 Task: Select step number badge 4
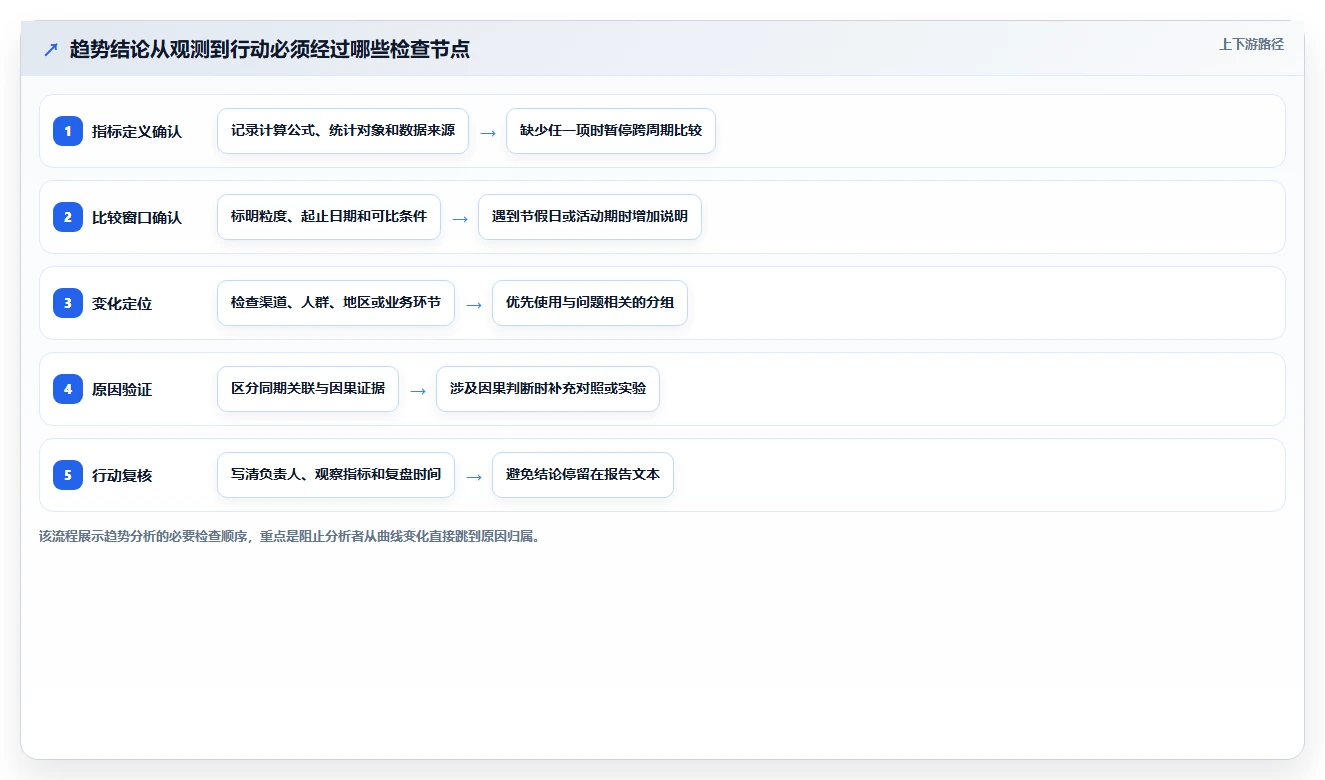point(68,389)
